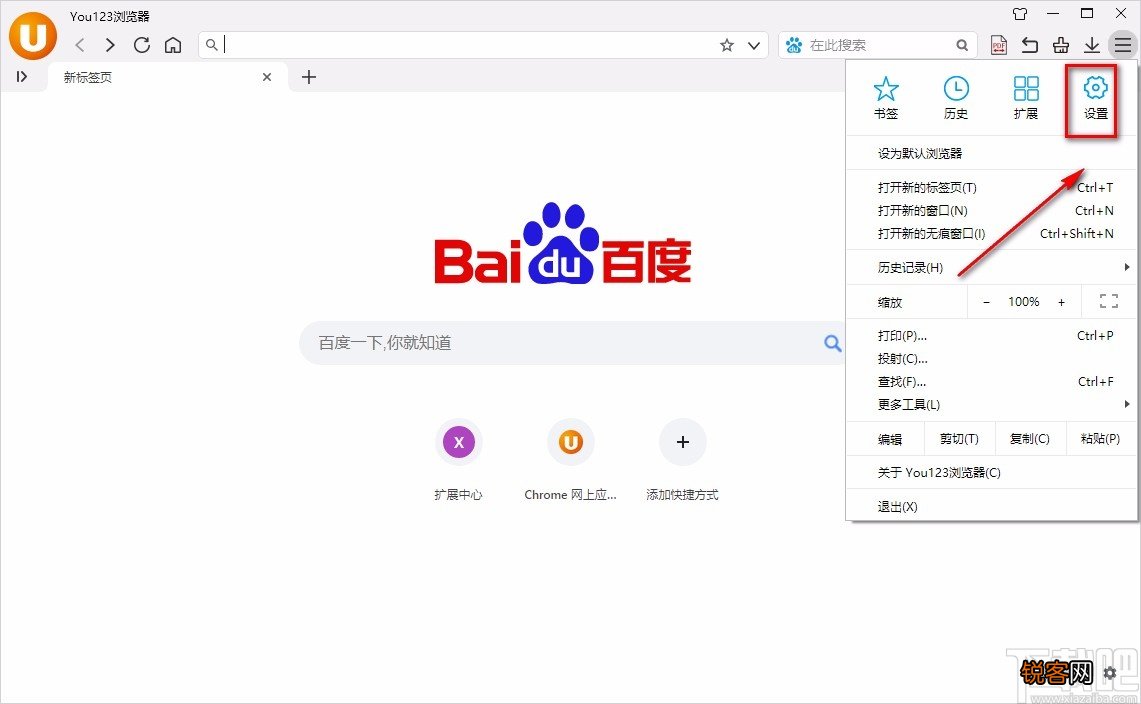Choose 打印(P)... menu item
This screenshot has height=704, width=1141.
point(991,336)
